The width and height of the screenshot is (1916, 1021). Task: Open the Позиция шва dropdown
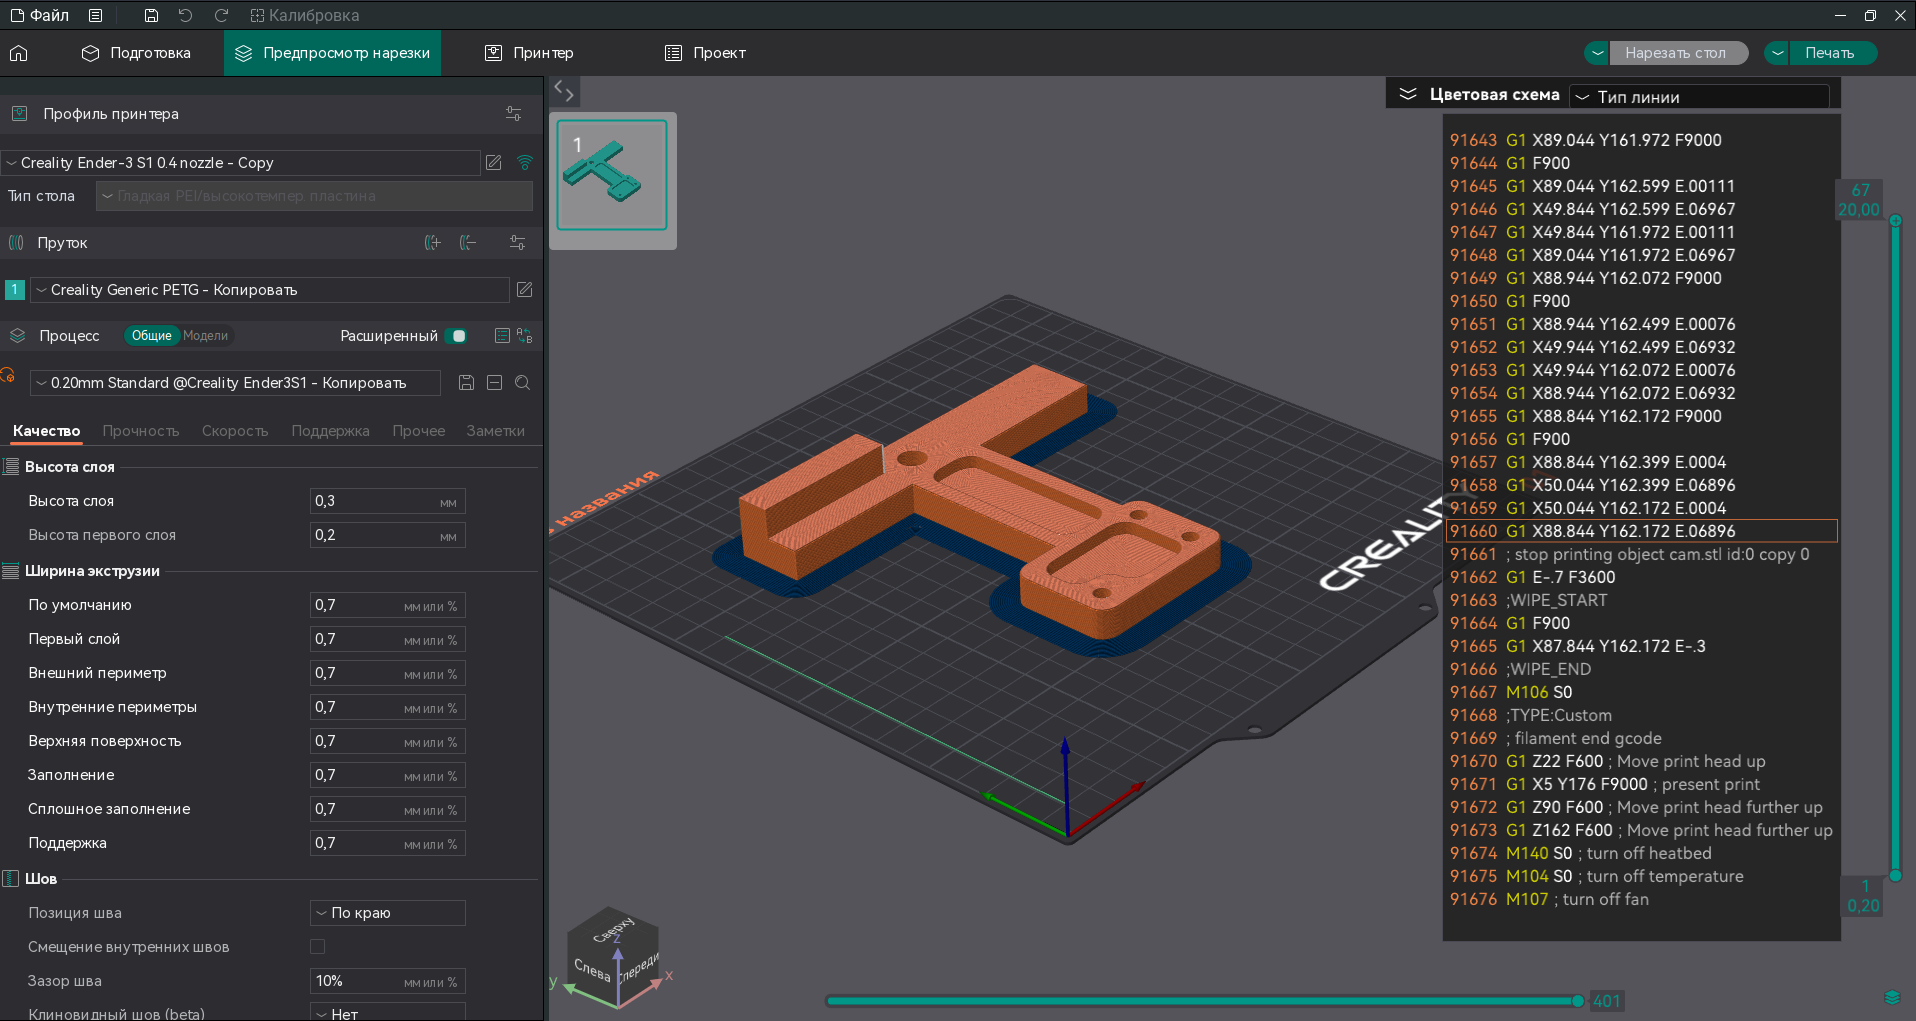388,913
